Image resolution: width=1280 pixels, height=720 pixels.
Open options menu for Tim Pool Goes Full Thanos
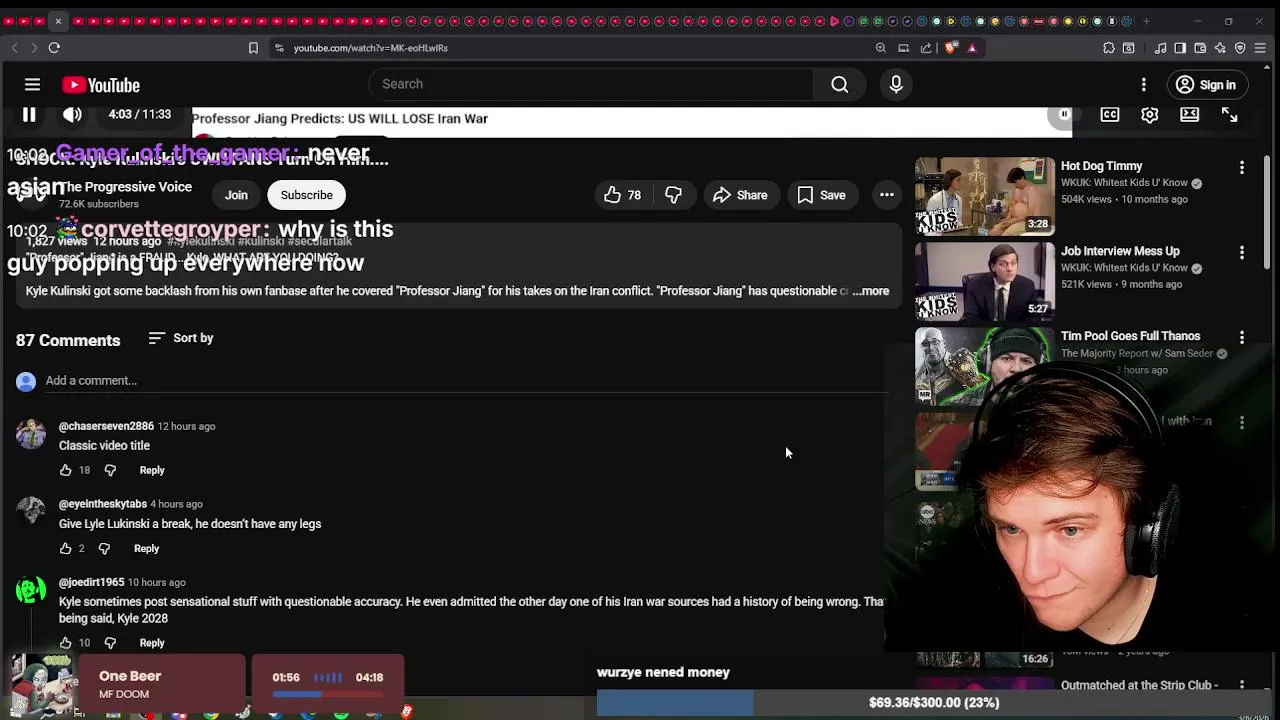[x=1242, y=338]
